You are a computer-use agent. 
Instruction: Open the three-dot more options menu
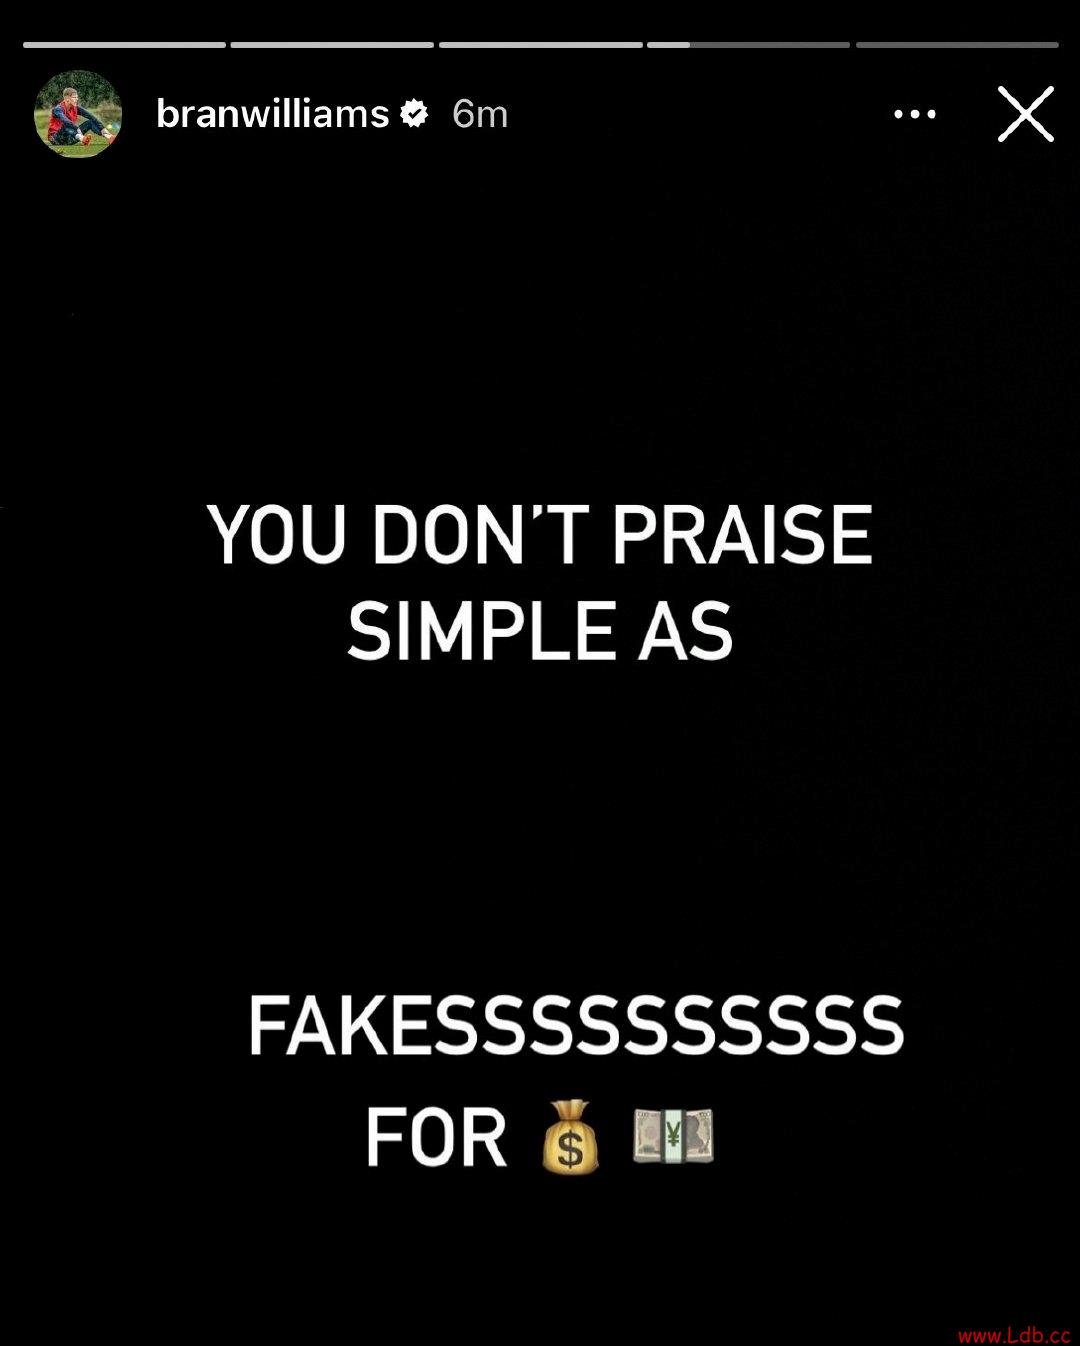tap(915, 114)
